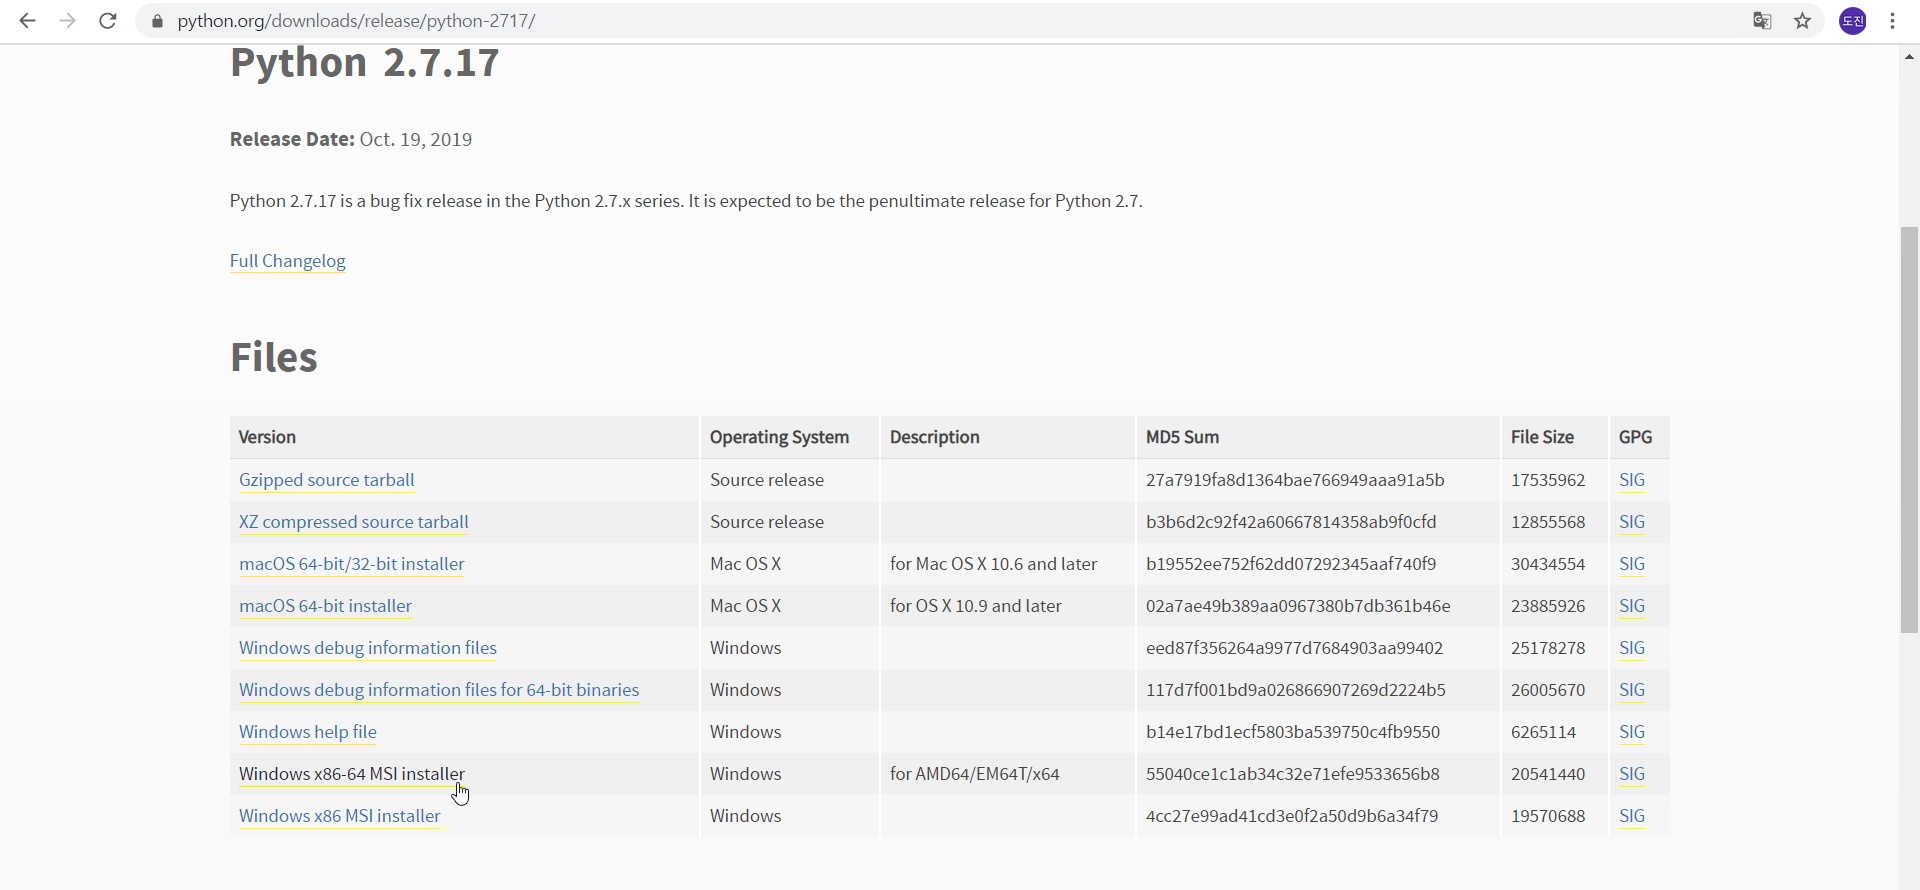Screen dimensions: 1920x890
Task: Open SIG for Windows x86-64 MSI installer
Action: [1632, 774]
